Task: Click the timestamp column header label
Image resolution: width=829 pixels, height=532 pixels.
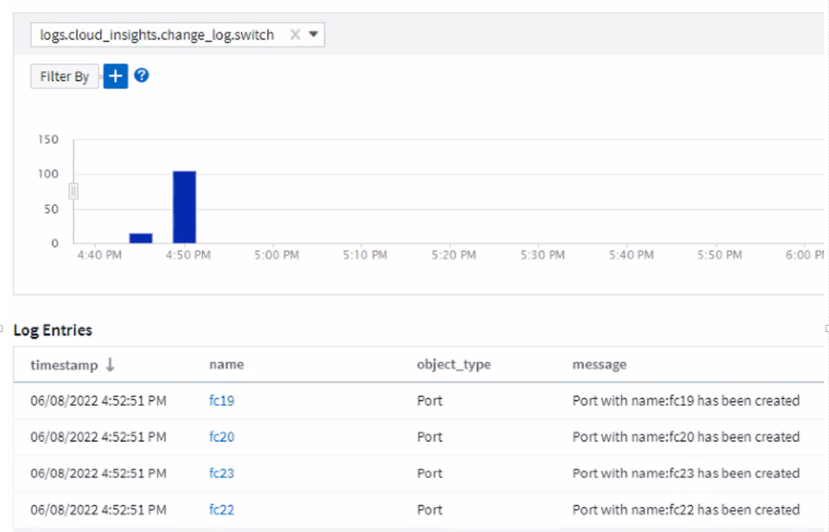Action: pos(64,365)
